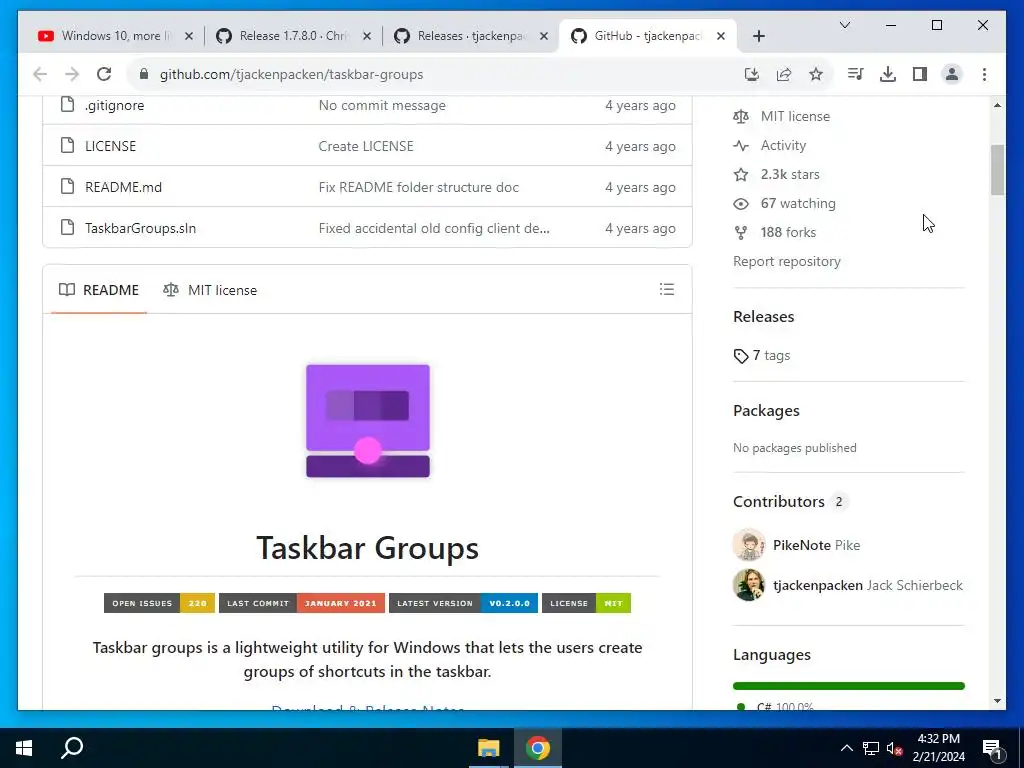Click the browser forward arrow
Image resolution: width=1024 pixels, height=768 pixels.
[x=72, y=74]
